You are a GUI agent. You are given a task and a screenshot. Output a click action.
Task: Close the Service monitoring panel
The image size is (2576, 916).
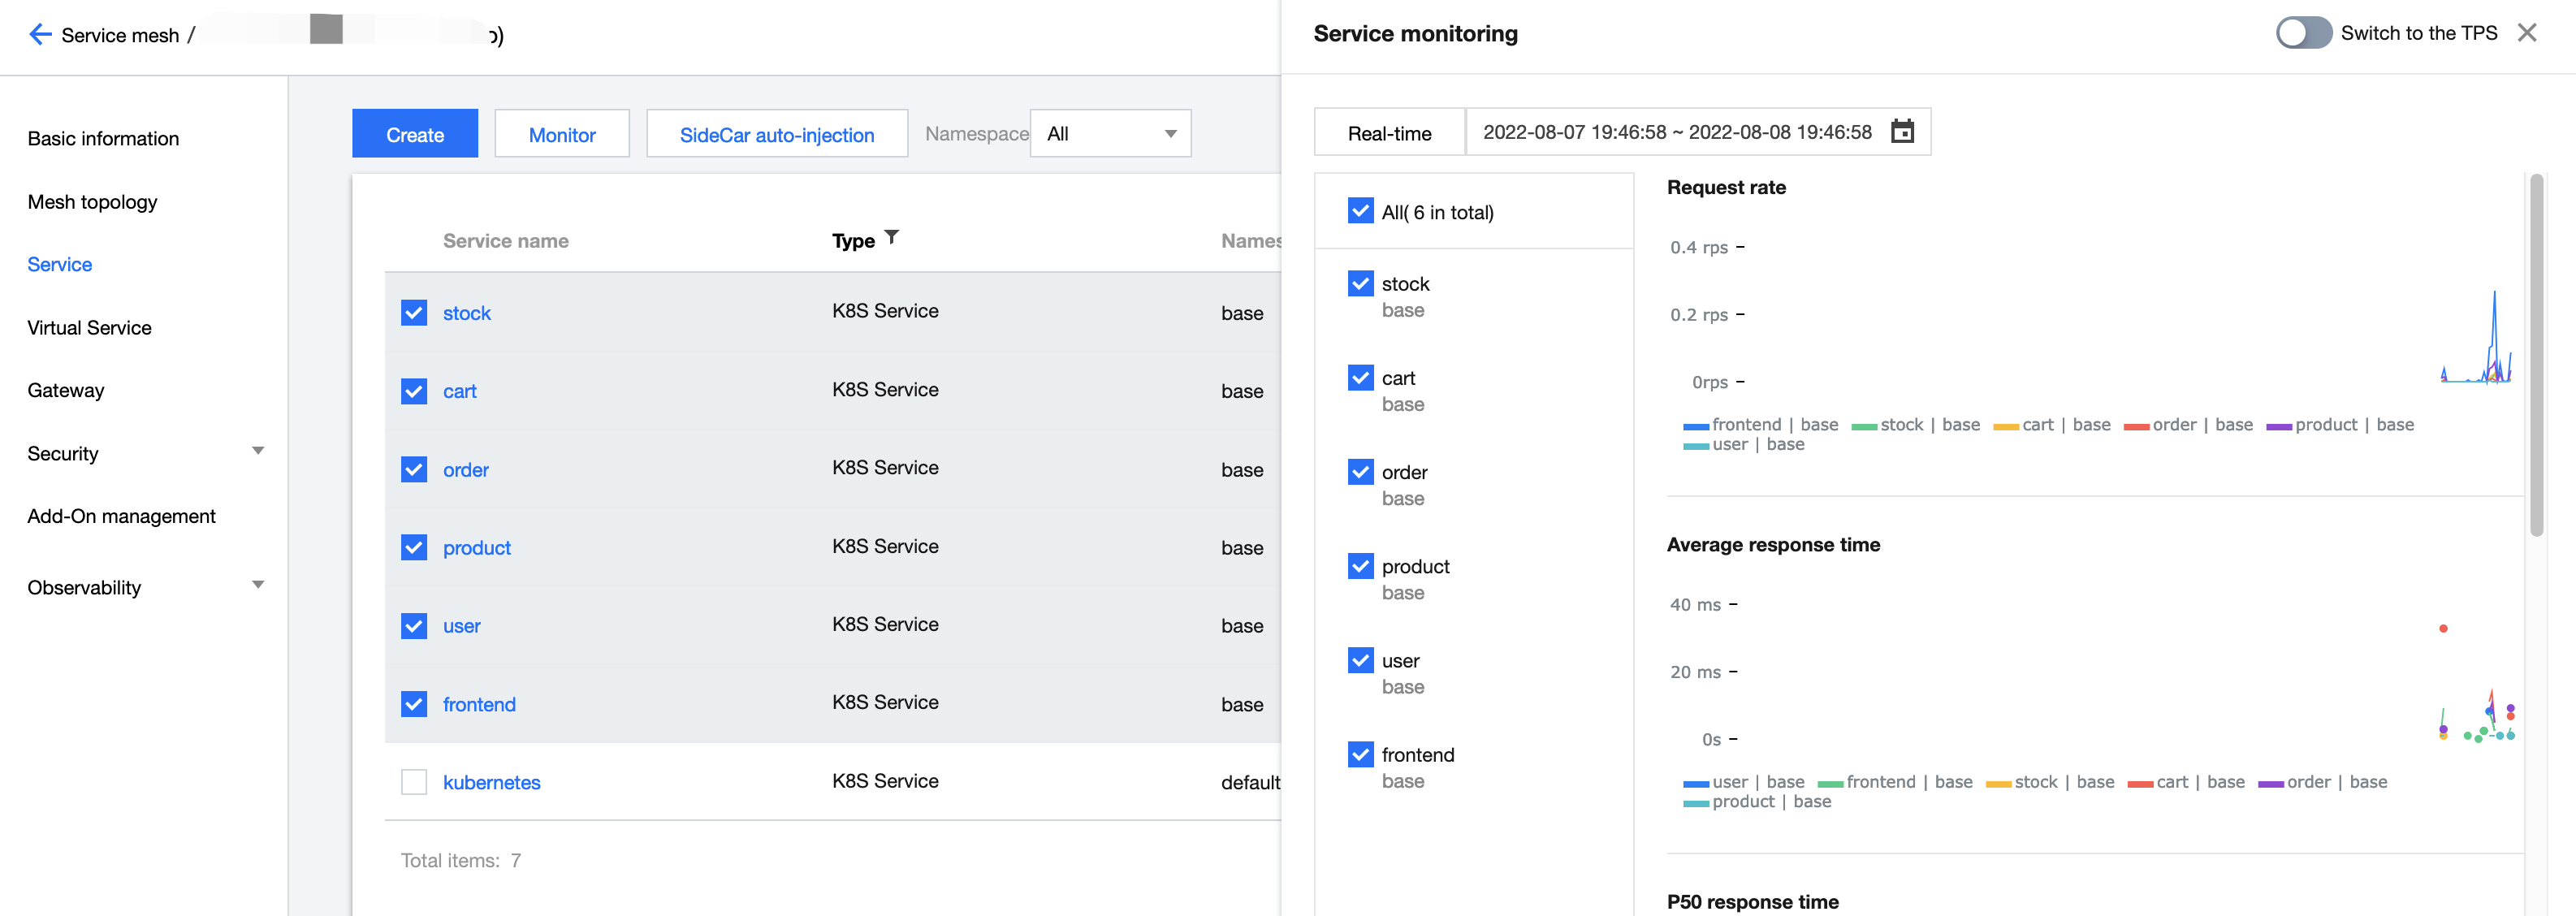(2527, 33)
